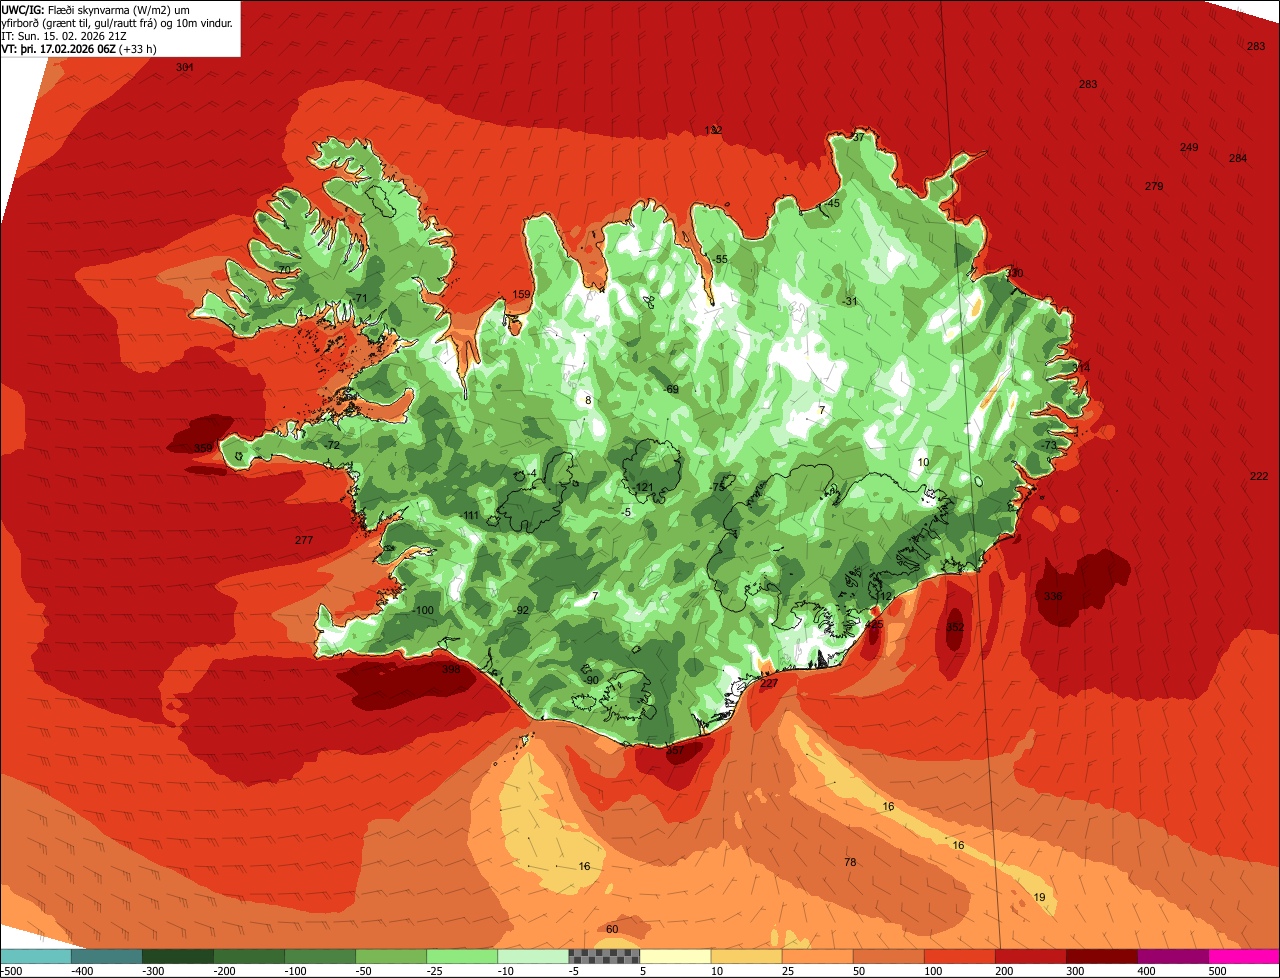This screenshot has height=978, width=1280.
Task: Select the legend swatch between -200 and -100
Action: [249, 956]
